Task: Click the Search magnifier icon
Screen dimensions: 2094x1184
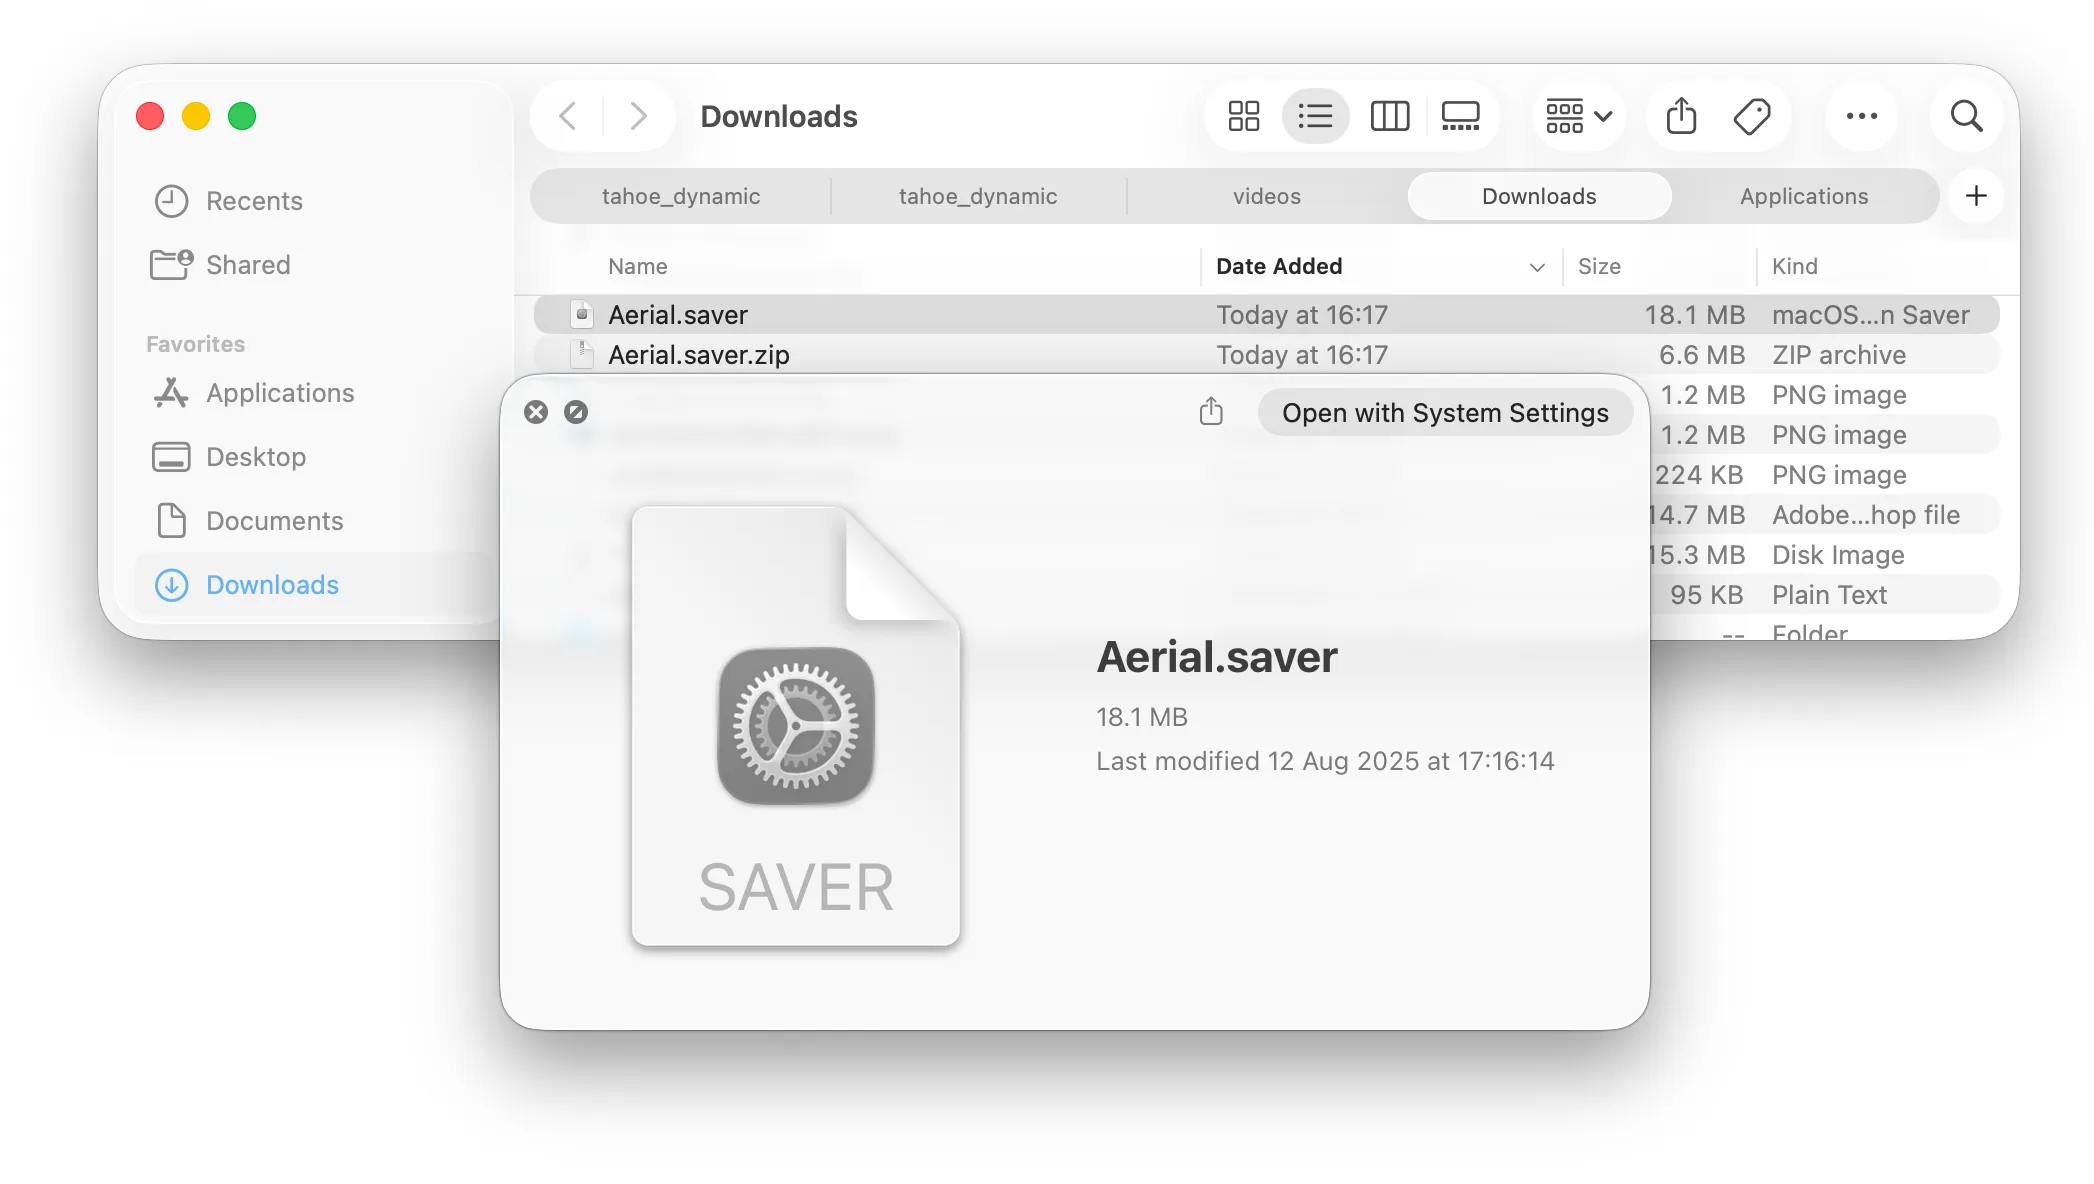Action: [x=1967, y=116]
